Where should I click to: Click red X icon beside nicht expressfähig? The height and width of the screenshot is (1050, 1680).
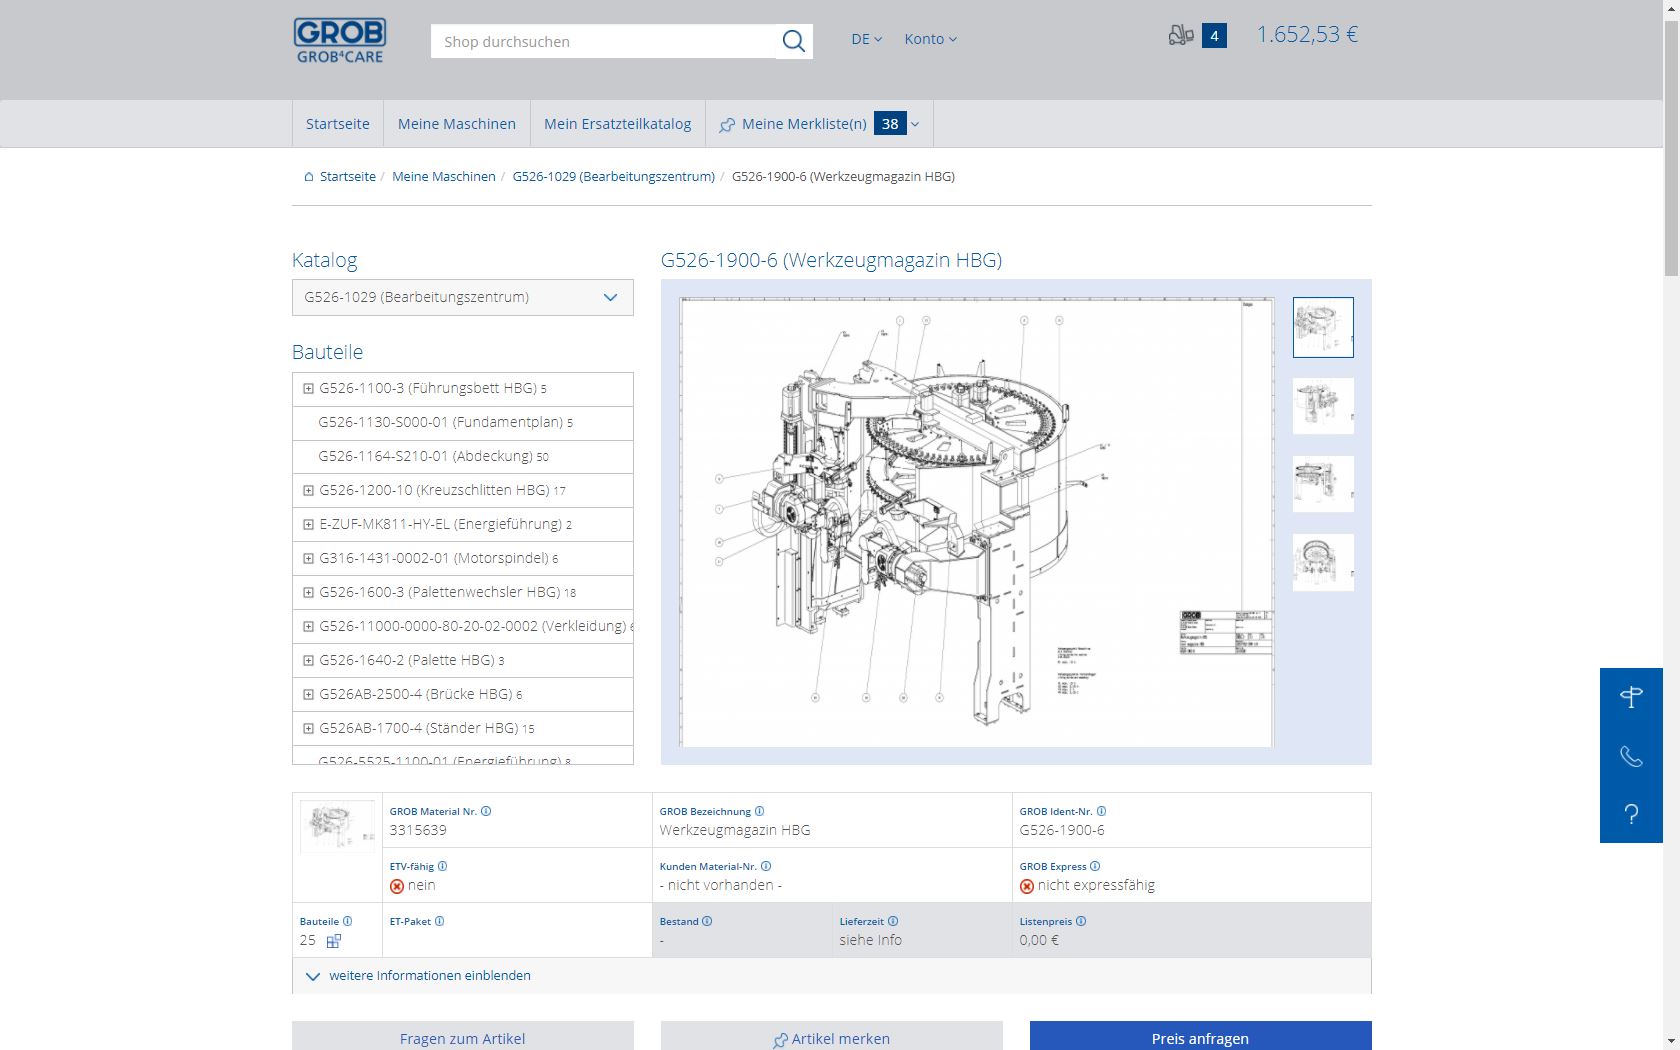pos(1027,886)
